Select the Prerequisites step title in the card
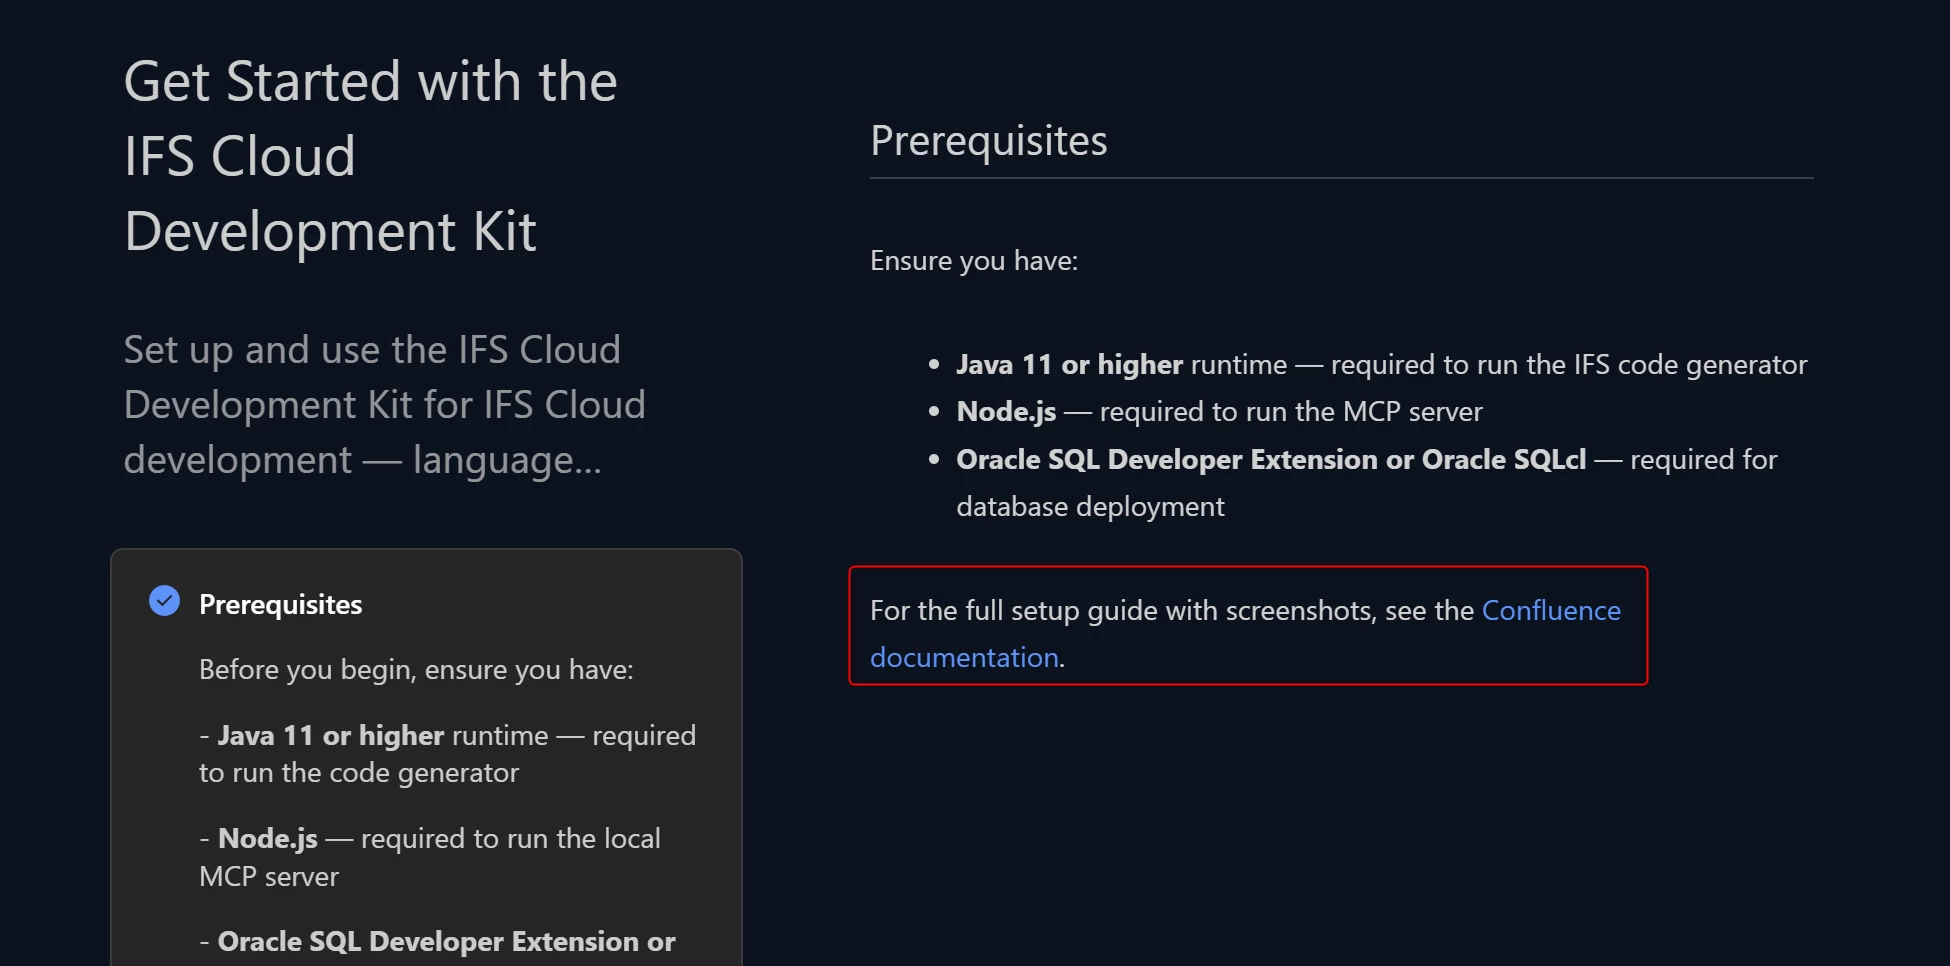 pos(280,604)
